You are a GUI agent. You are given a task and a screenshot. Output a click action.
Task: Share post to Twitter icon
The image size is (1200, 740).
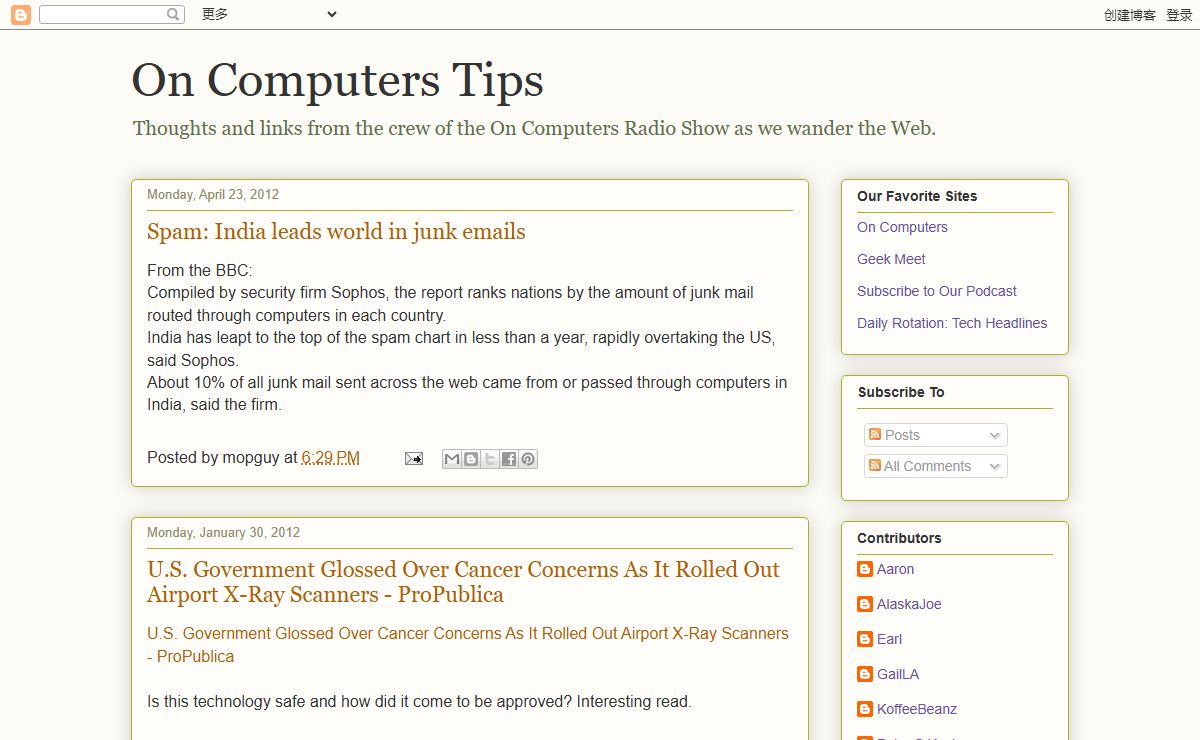(490, 459)
